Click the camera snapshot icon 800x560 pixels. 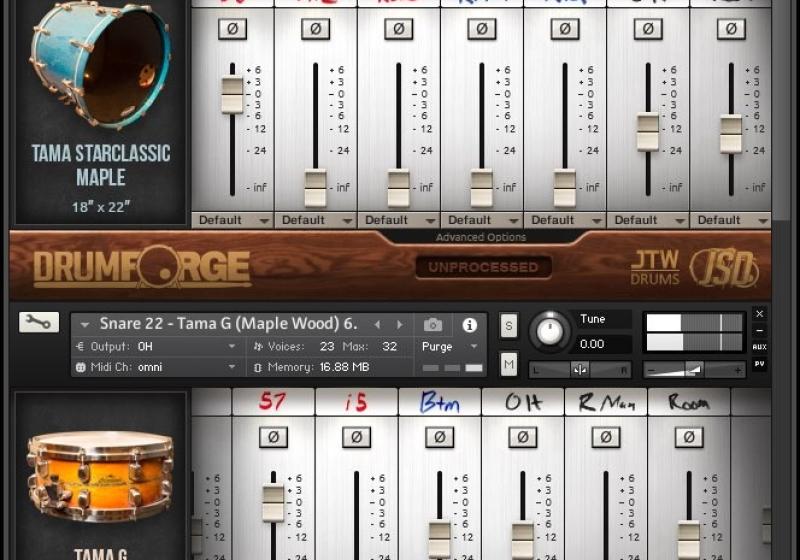click(x=433, y=325)
